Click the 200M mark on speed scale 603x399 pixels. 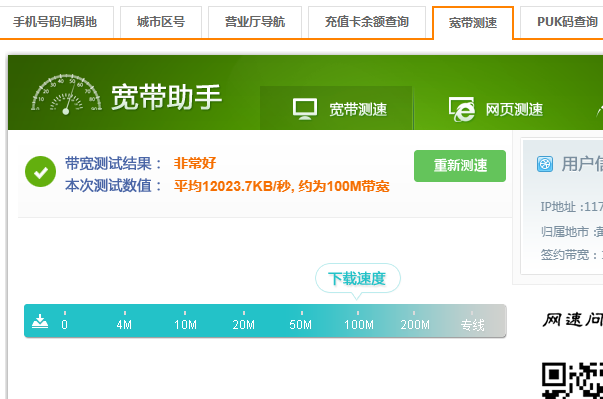(415, 325)
